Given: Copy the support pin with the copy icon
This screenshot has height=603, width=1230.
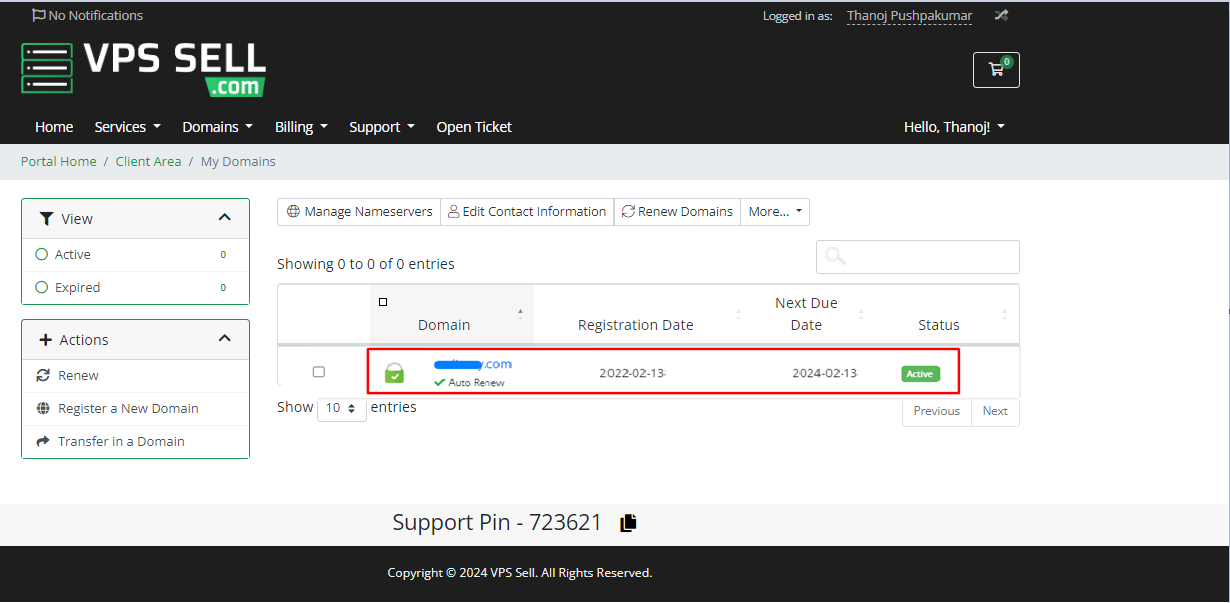Looking at the screenshot, I should pyautogui.click(x=628, y=523).
